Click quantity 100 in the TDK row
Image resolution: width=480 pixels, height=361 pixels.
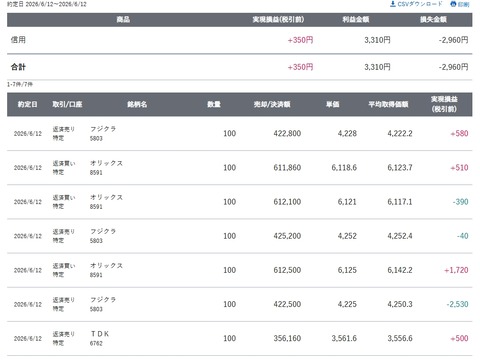229,338
